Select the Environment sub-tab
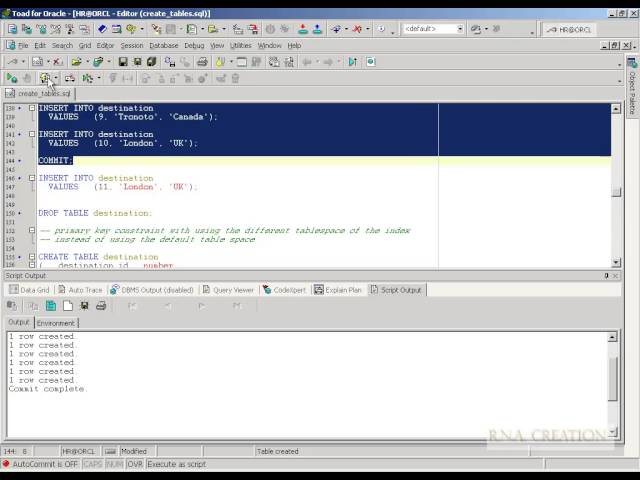Image resolution: width=640 pixels, height=480 pixels. tap(56, 323)
